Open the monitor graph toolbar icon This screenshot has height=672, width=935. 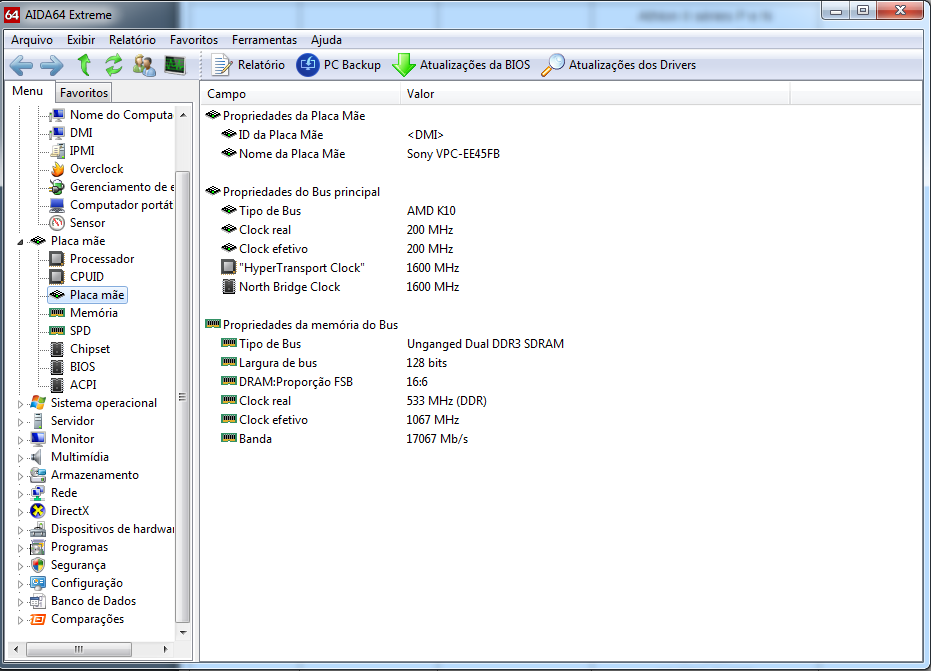point(175,65)
